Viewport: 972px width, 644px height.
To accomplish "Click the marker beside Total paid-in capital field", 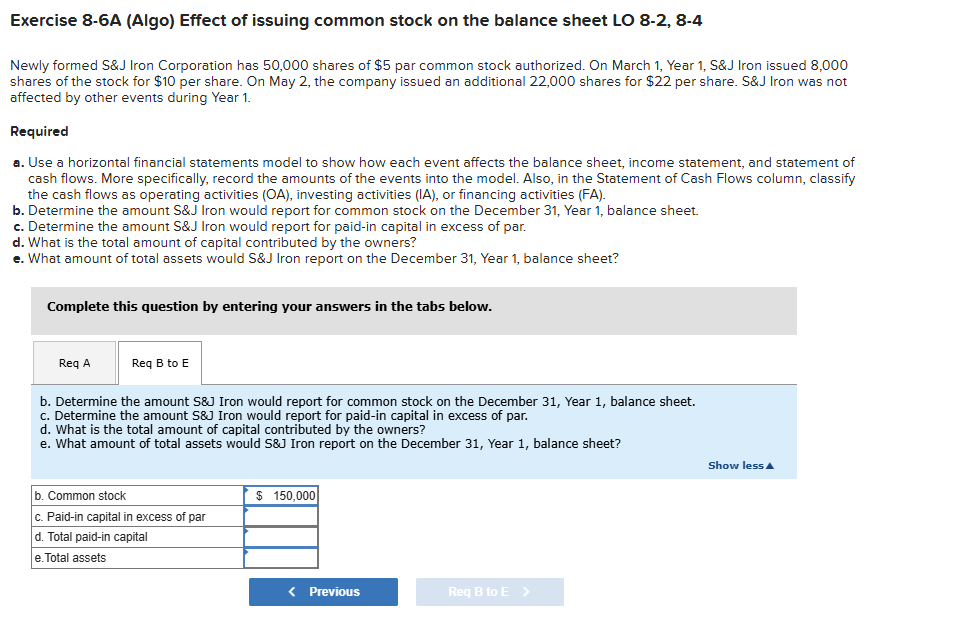I will 245,531.
